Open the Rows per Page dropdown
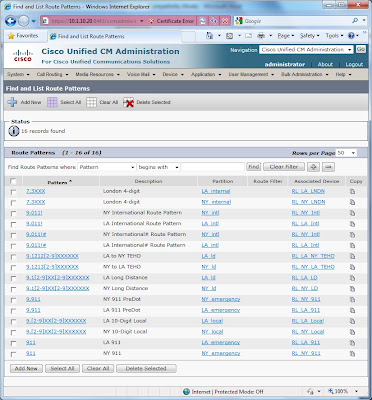372x400 pixels. point(346,153)
